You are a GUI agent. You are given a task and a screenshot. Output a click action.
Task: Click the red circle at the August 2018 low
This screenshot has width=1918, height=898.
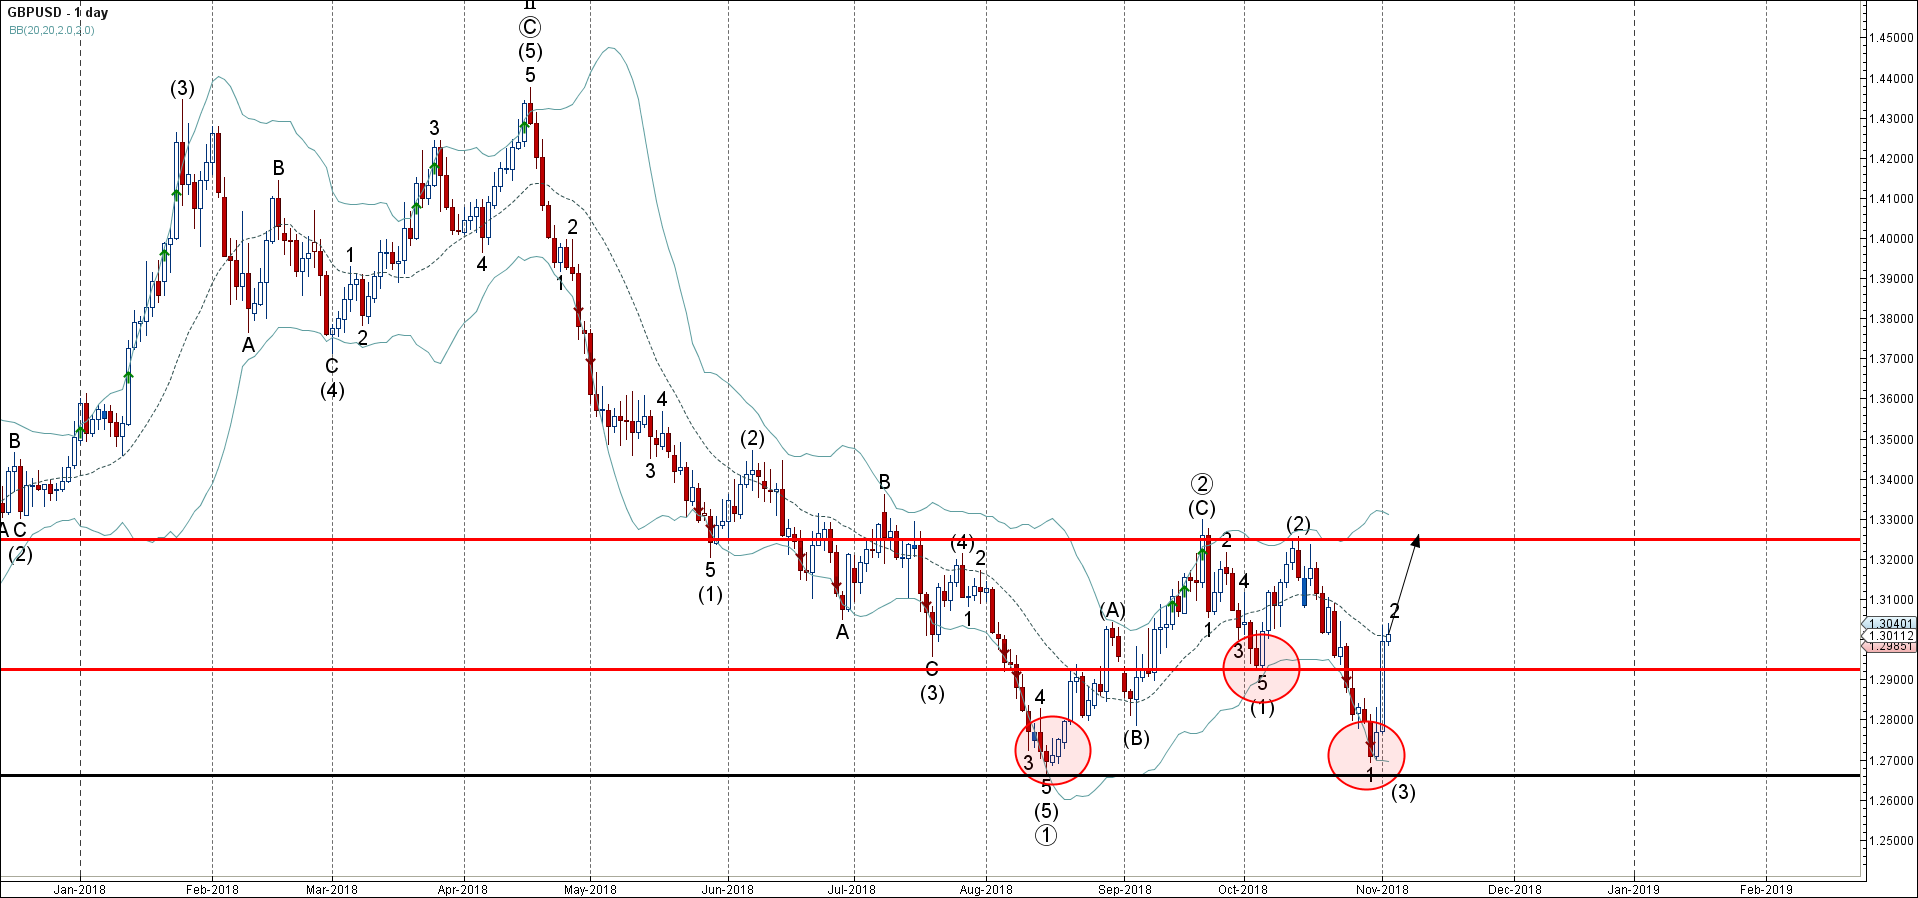[1053, 749]
